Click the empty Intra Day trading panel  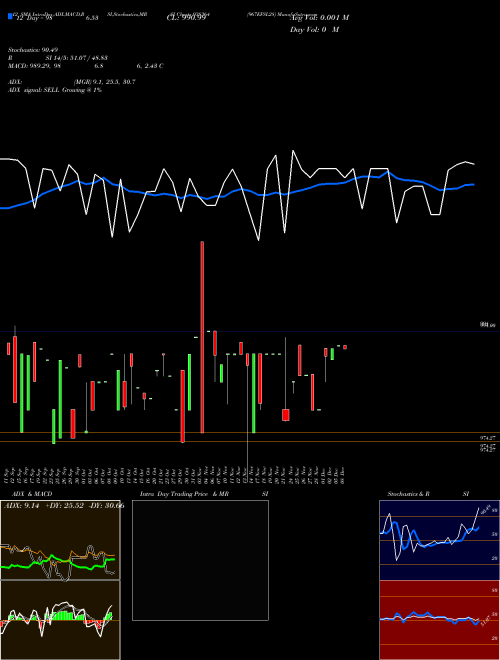200,560
